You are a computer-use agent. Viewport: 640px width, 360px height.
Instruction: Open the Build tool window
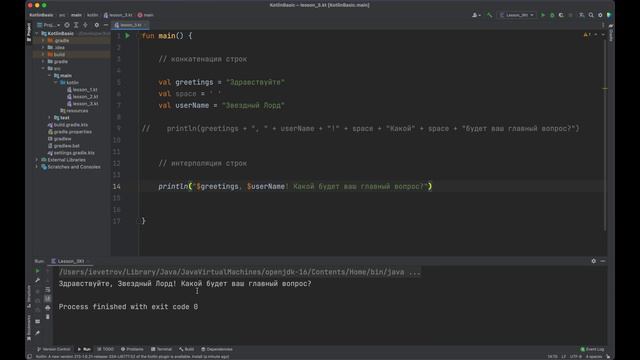187,349
